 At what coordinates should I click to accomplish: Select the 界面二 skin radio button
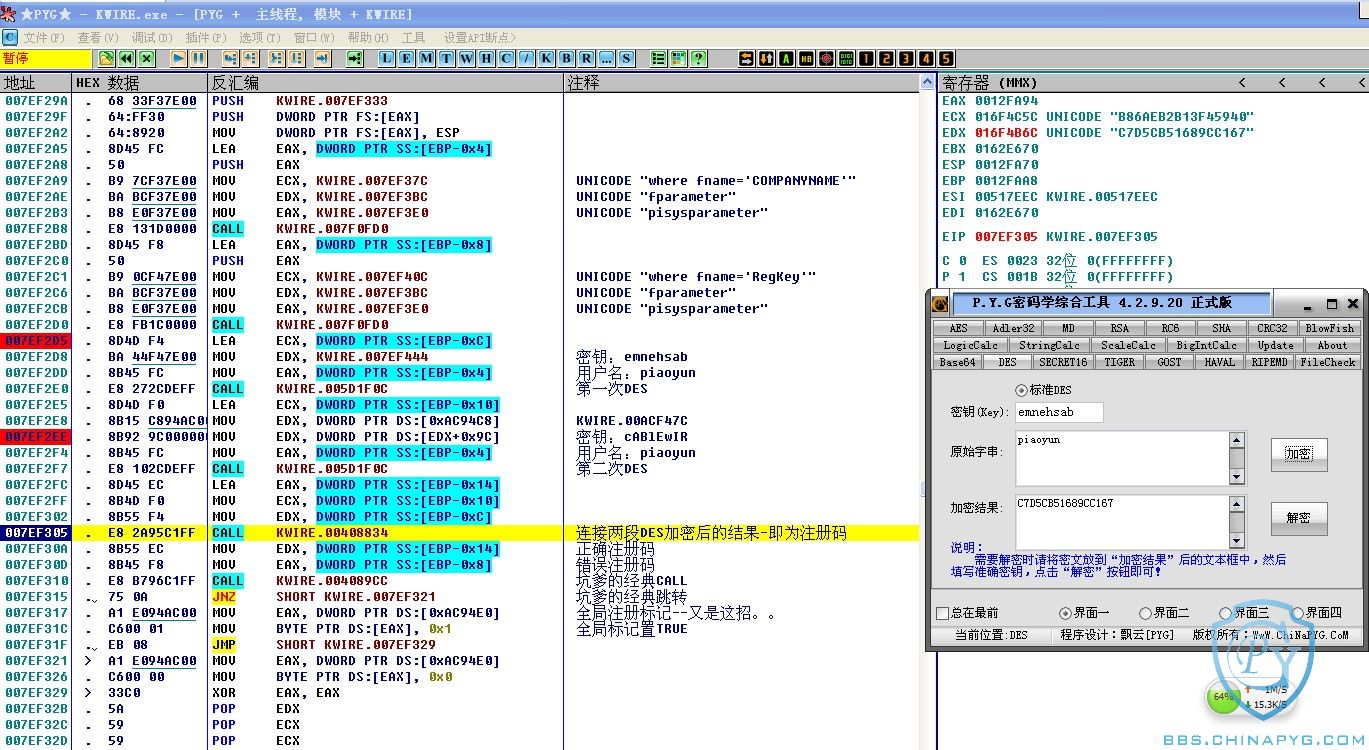click(x=1145, y=613)
